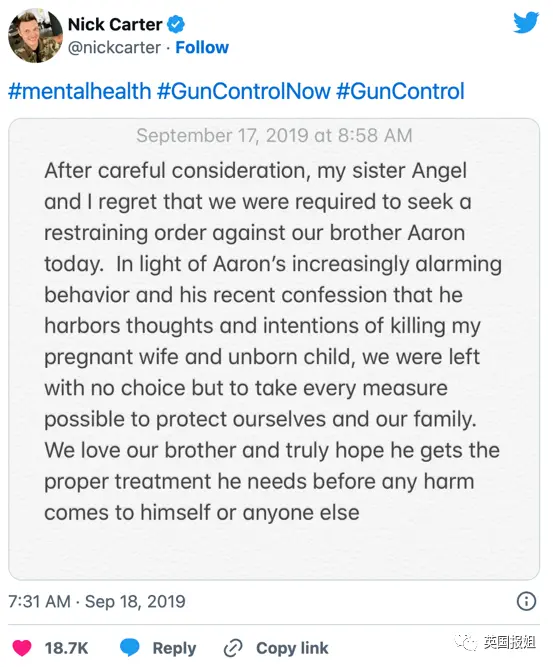Click Nick Carter's profile avatar
This screenshot has height=667, width=553.
35,36
